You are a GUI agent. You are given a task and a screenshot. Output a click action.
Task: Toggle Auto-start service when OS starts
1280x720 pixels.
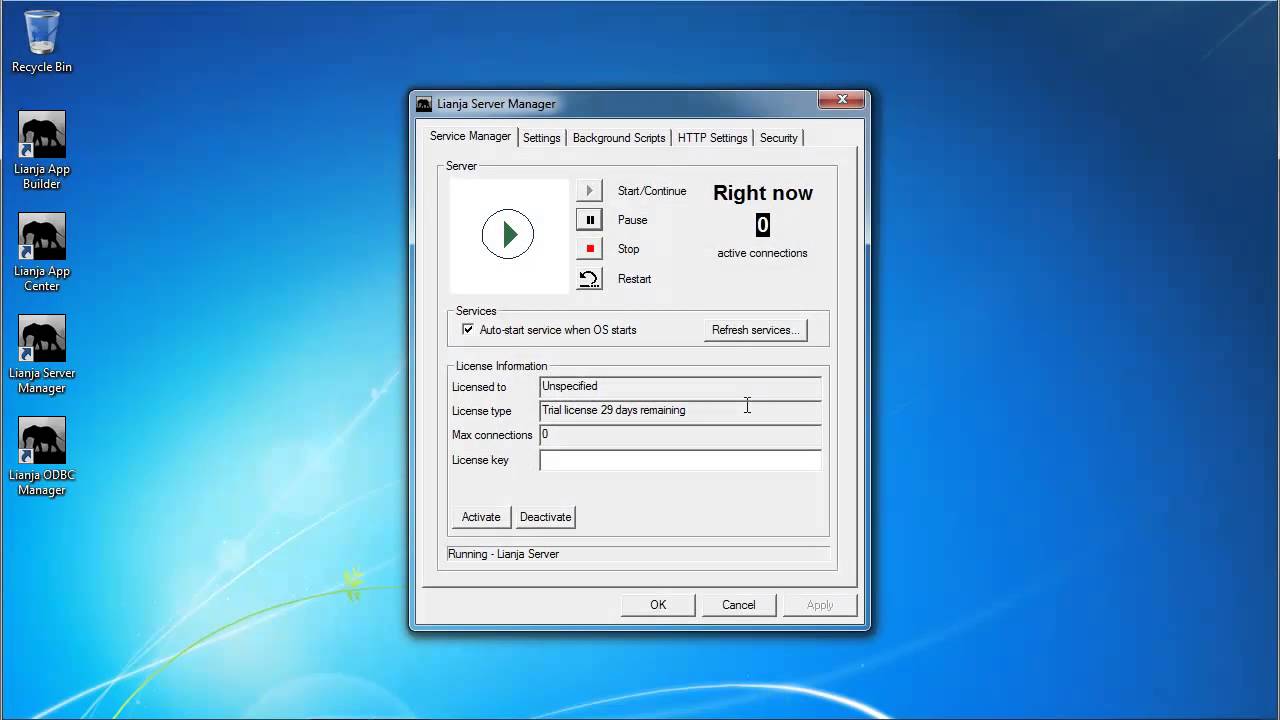click(x=468, y=329)
